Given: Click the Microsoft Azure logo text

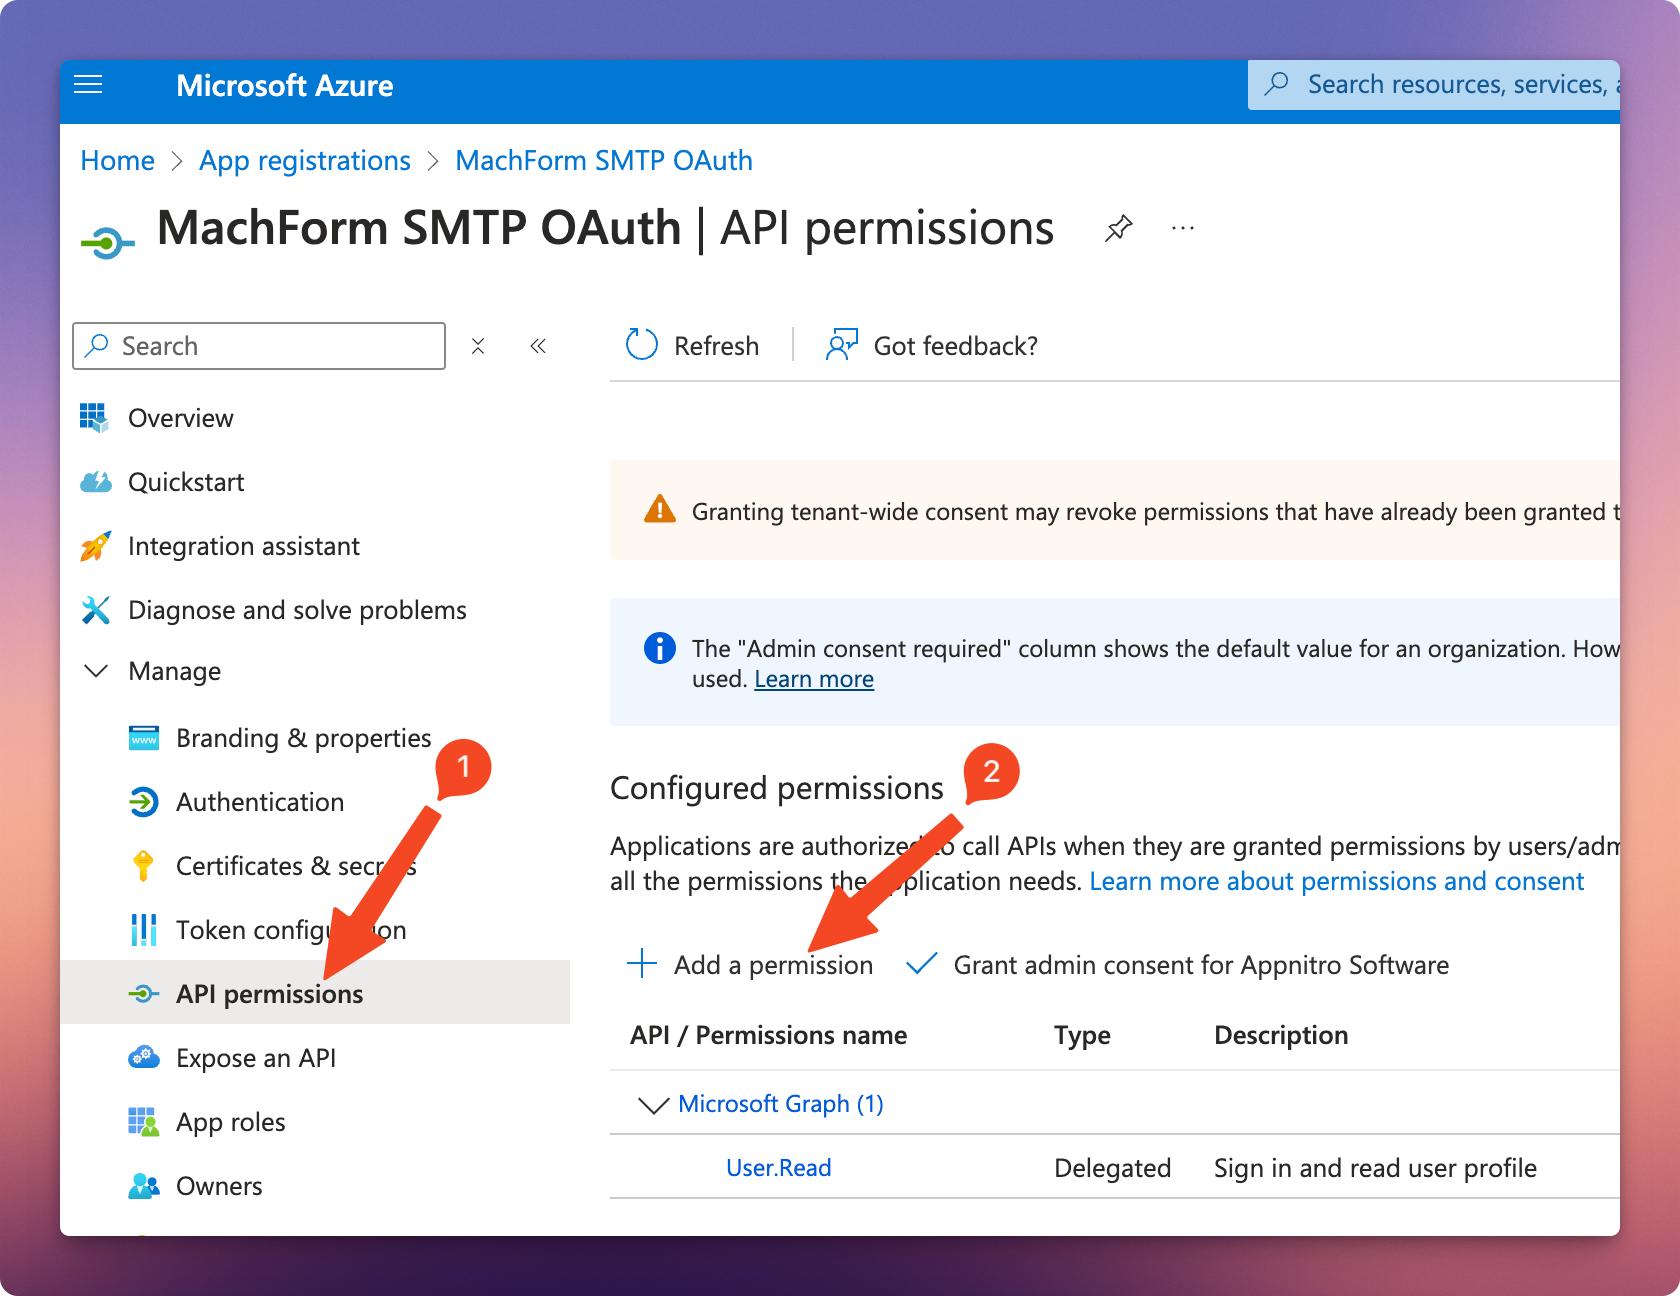Looking at the screenshot, I should coord(285,86).
